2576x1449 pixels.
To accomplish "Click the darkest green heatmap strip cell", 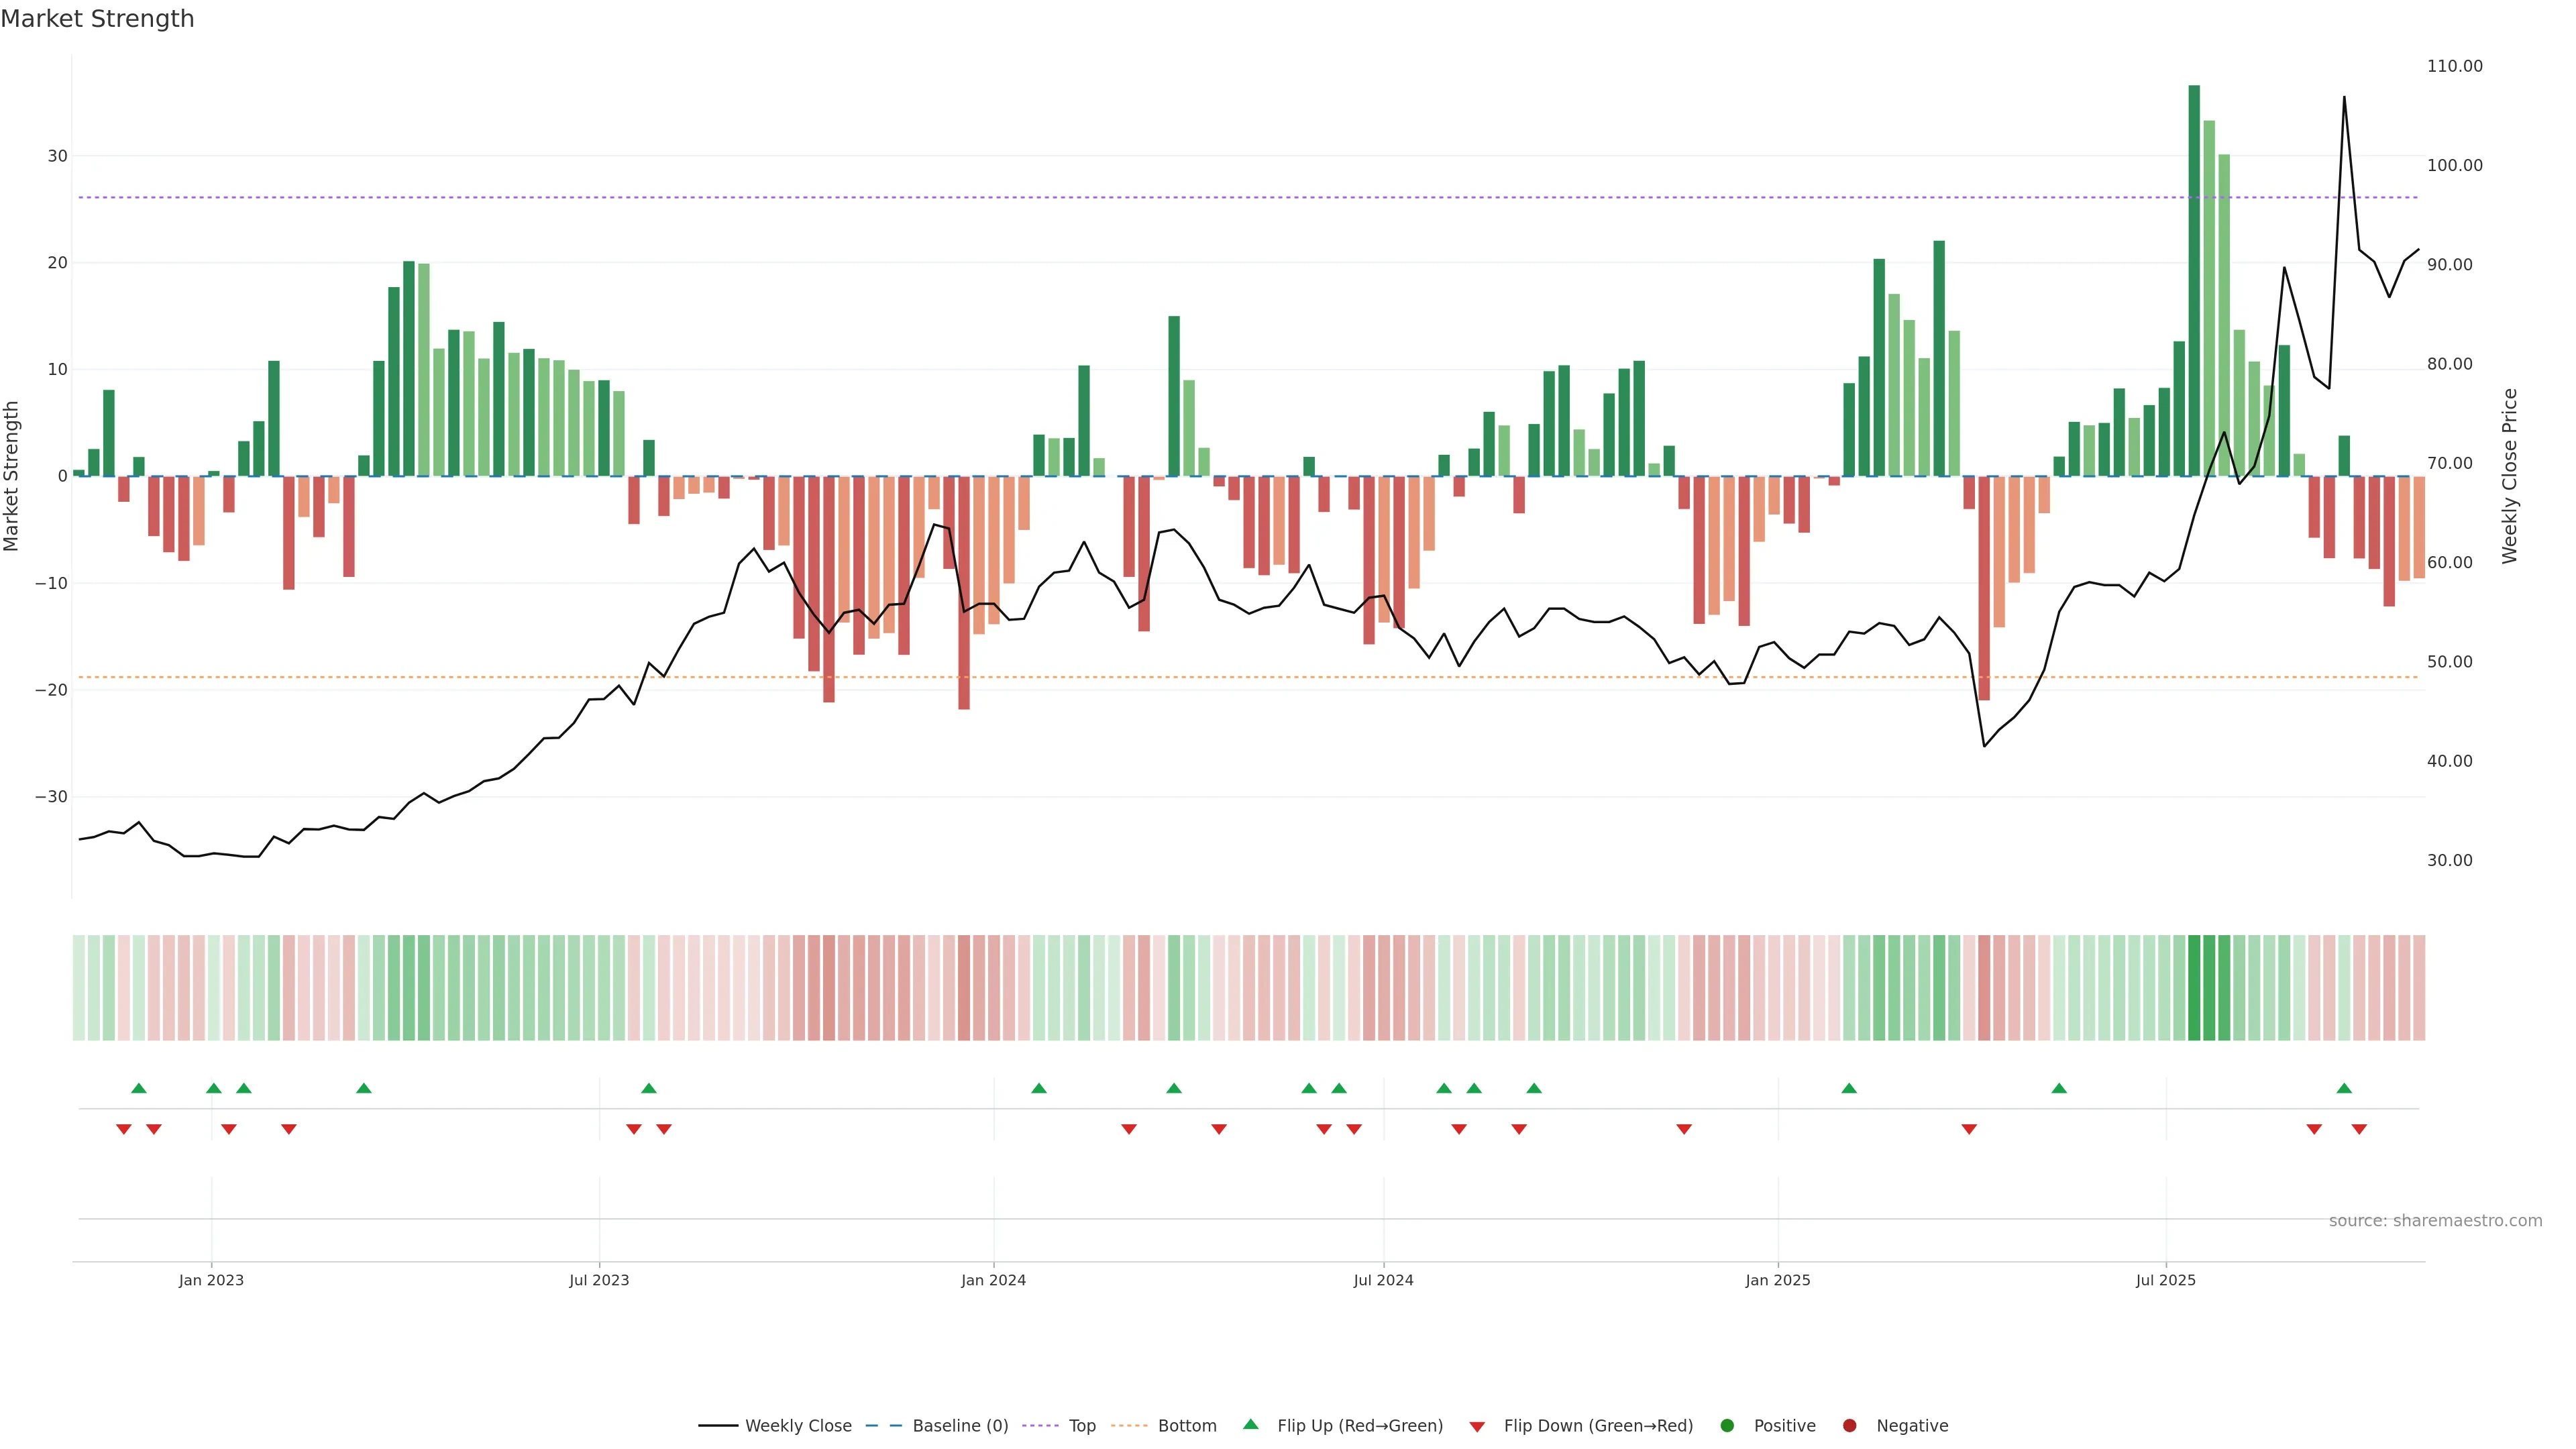I will 2194,988.
